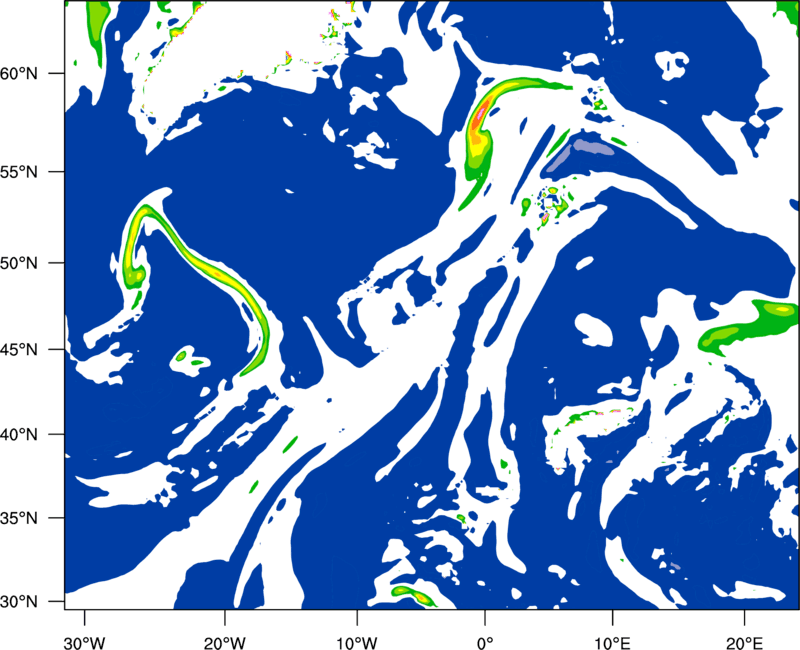Image resolution: width=800 pixels, height=650 pixels.
Task: Click the 20°W longitude label
Action: (x=225, y=643)
